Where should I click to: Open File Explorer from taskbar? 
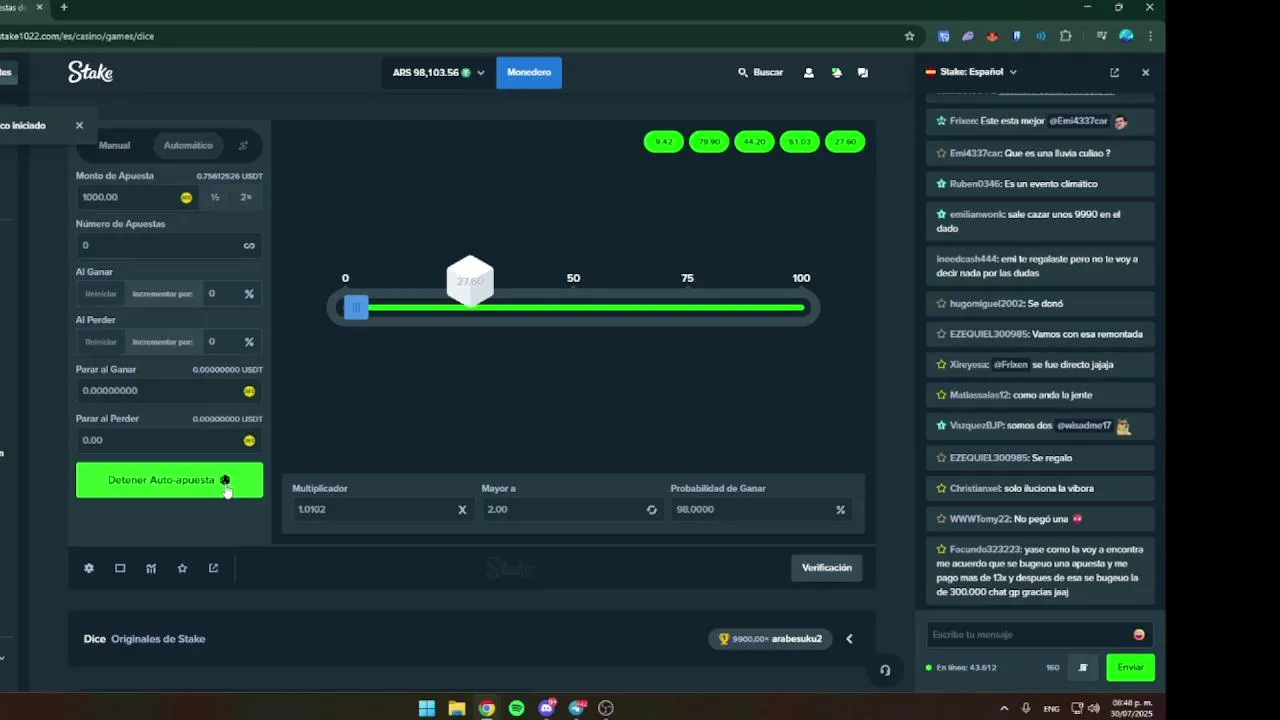click(x=457, y=708)
